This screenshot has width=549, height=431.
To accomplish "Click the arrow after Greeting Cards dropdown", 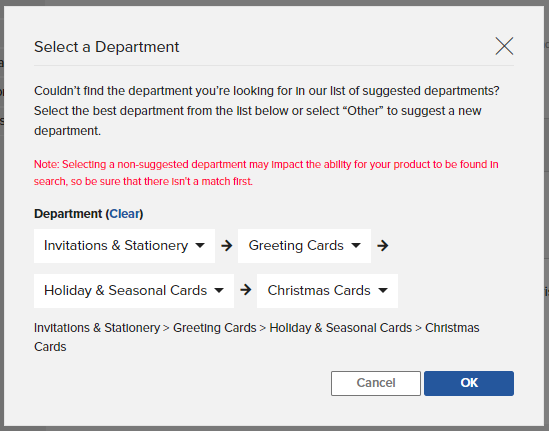I will point(383,245).
